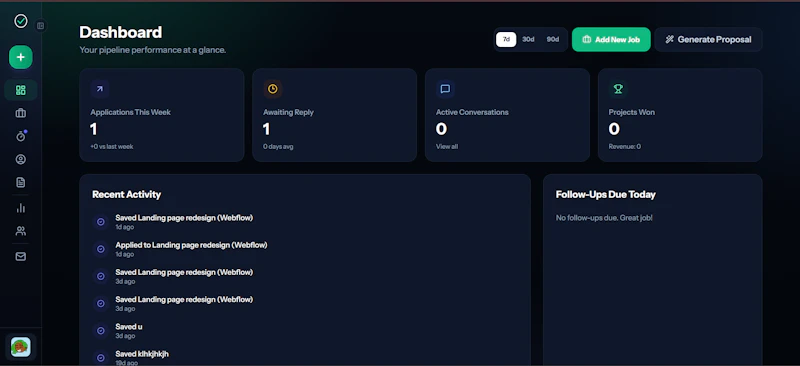Click the Awaiting Reply label
Screen dimensions: 800x366
tap(288, 112)
